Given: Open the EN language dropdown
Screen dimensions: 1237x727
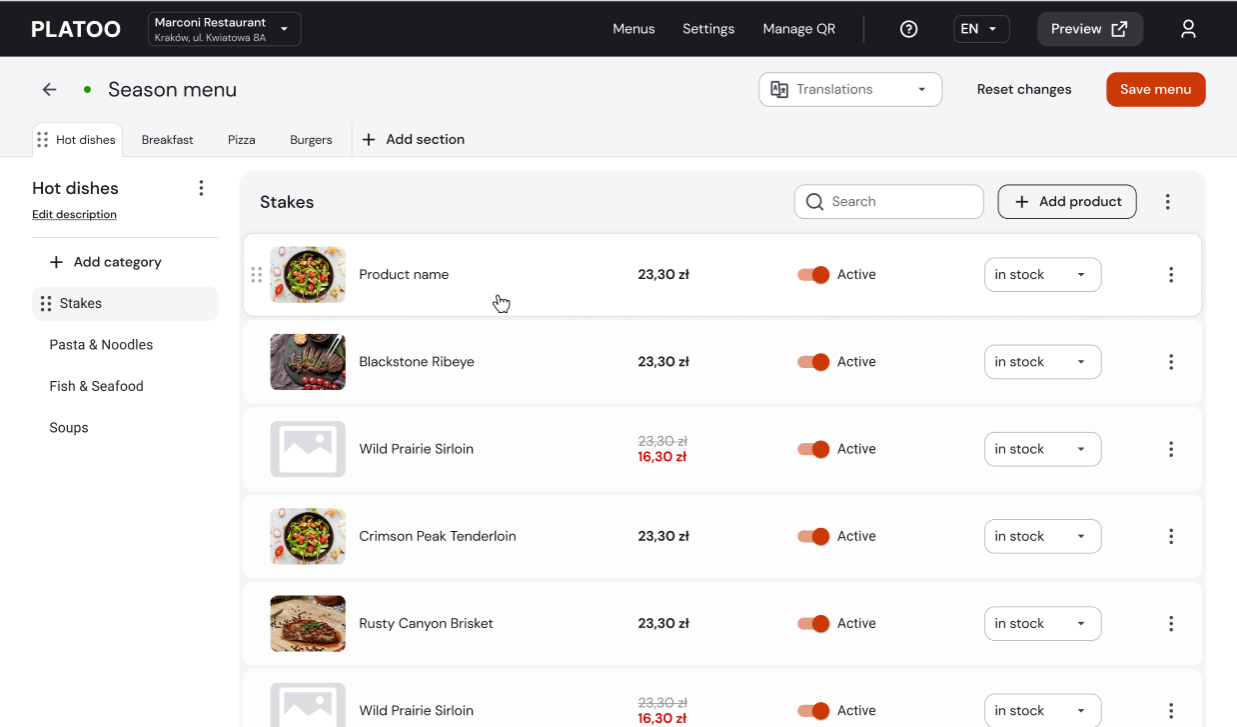Looking at the screenshot, I should (x=980, y=28).
